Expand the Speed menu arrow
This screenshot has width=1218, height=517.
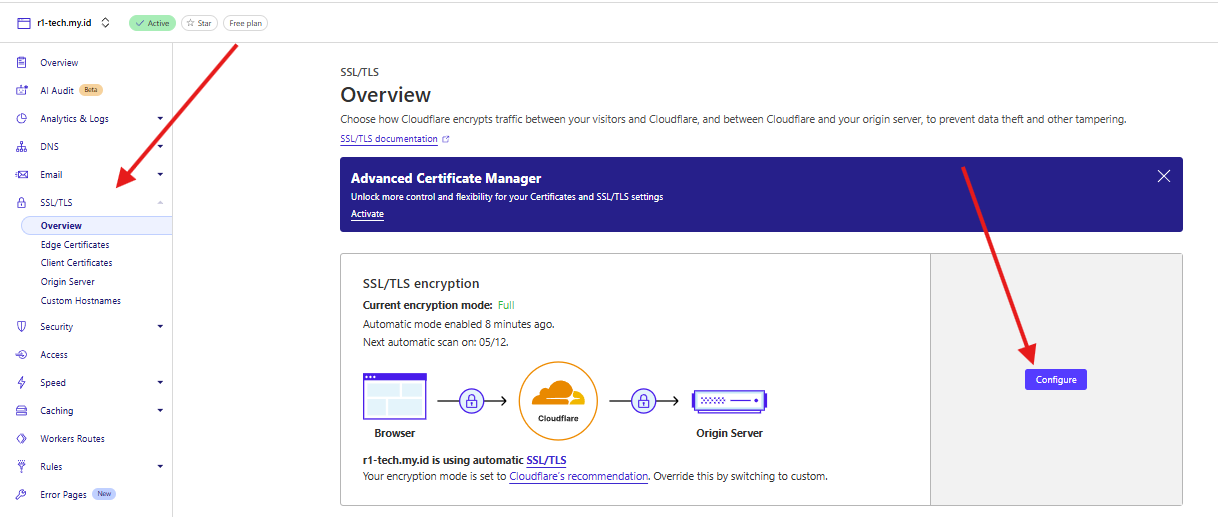160,383
